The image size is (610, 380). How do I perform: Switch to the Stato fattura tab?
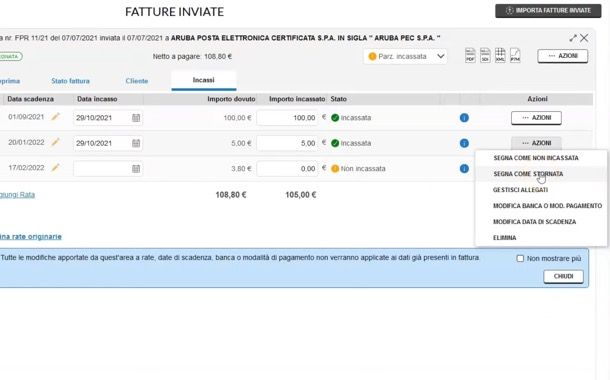click(70, 81)
